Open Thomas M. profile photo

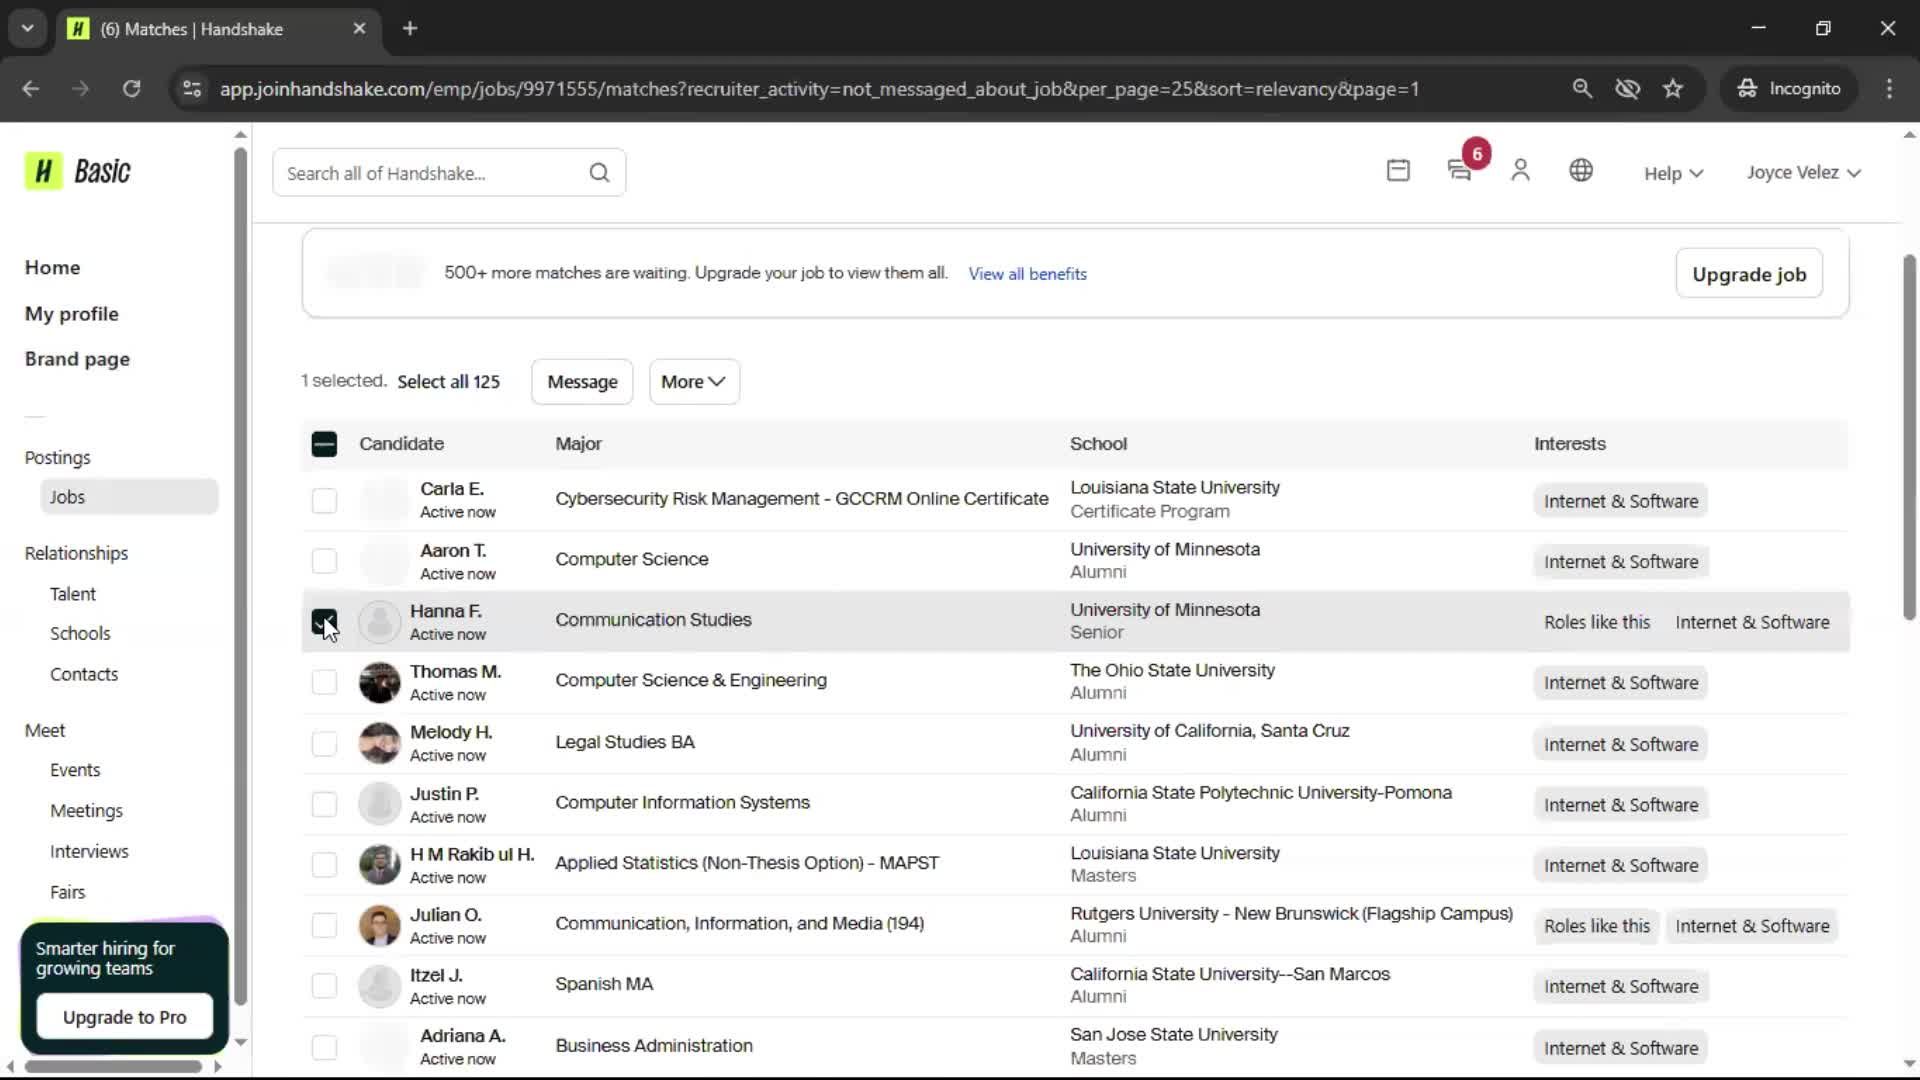pyautogui.click(x=380, y=682)
